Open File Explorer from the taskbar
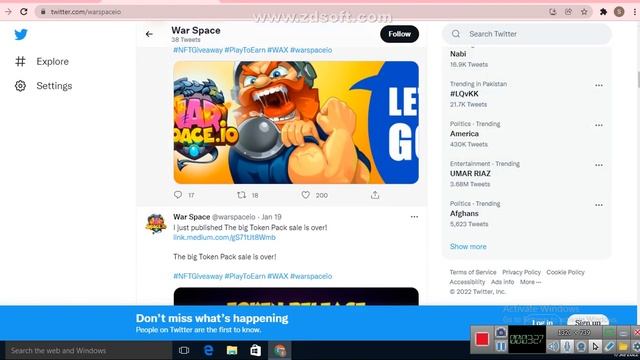 click(232, 351)
